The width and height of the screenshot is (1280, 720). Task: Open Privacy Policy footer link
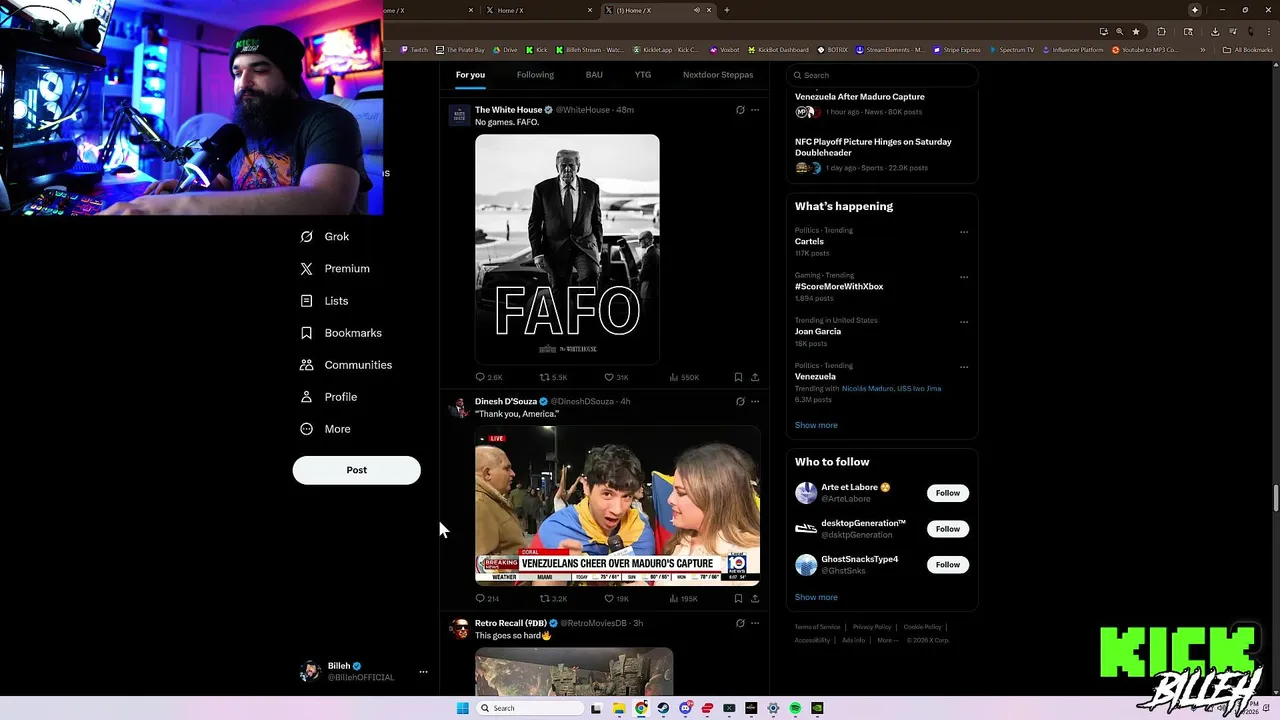click(x=872, y=627)
